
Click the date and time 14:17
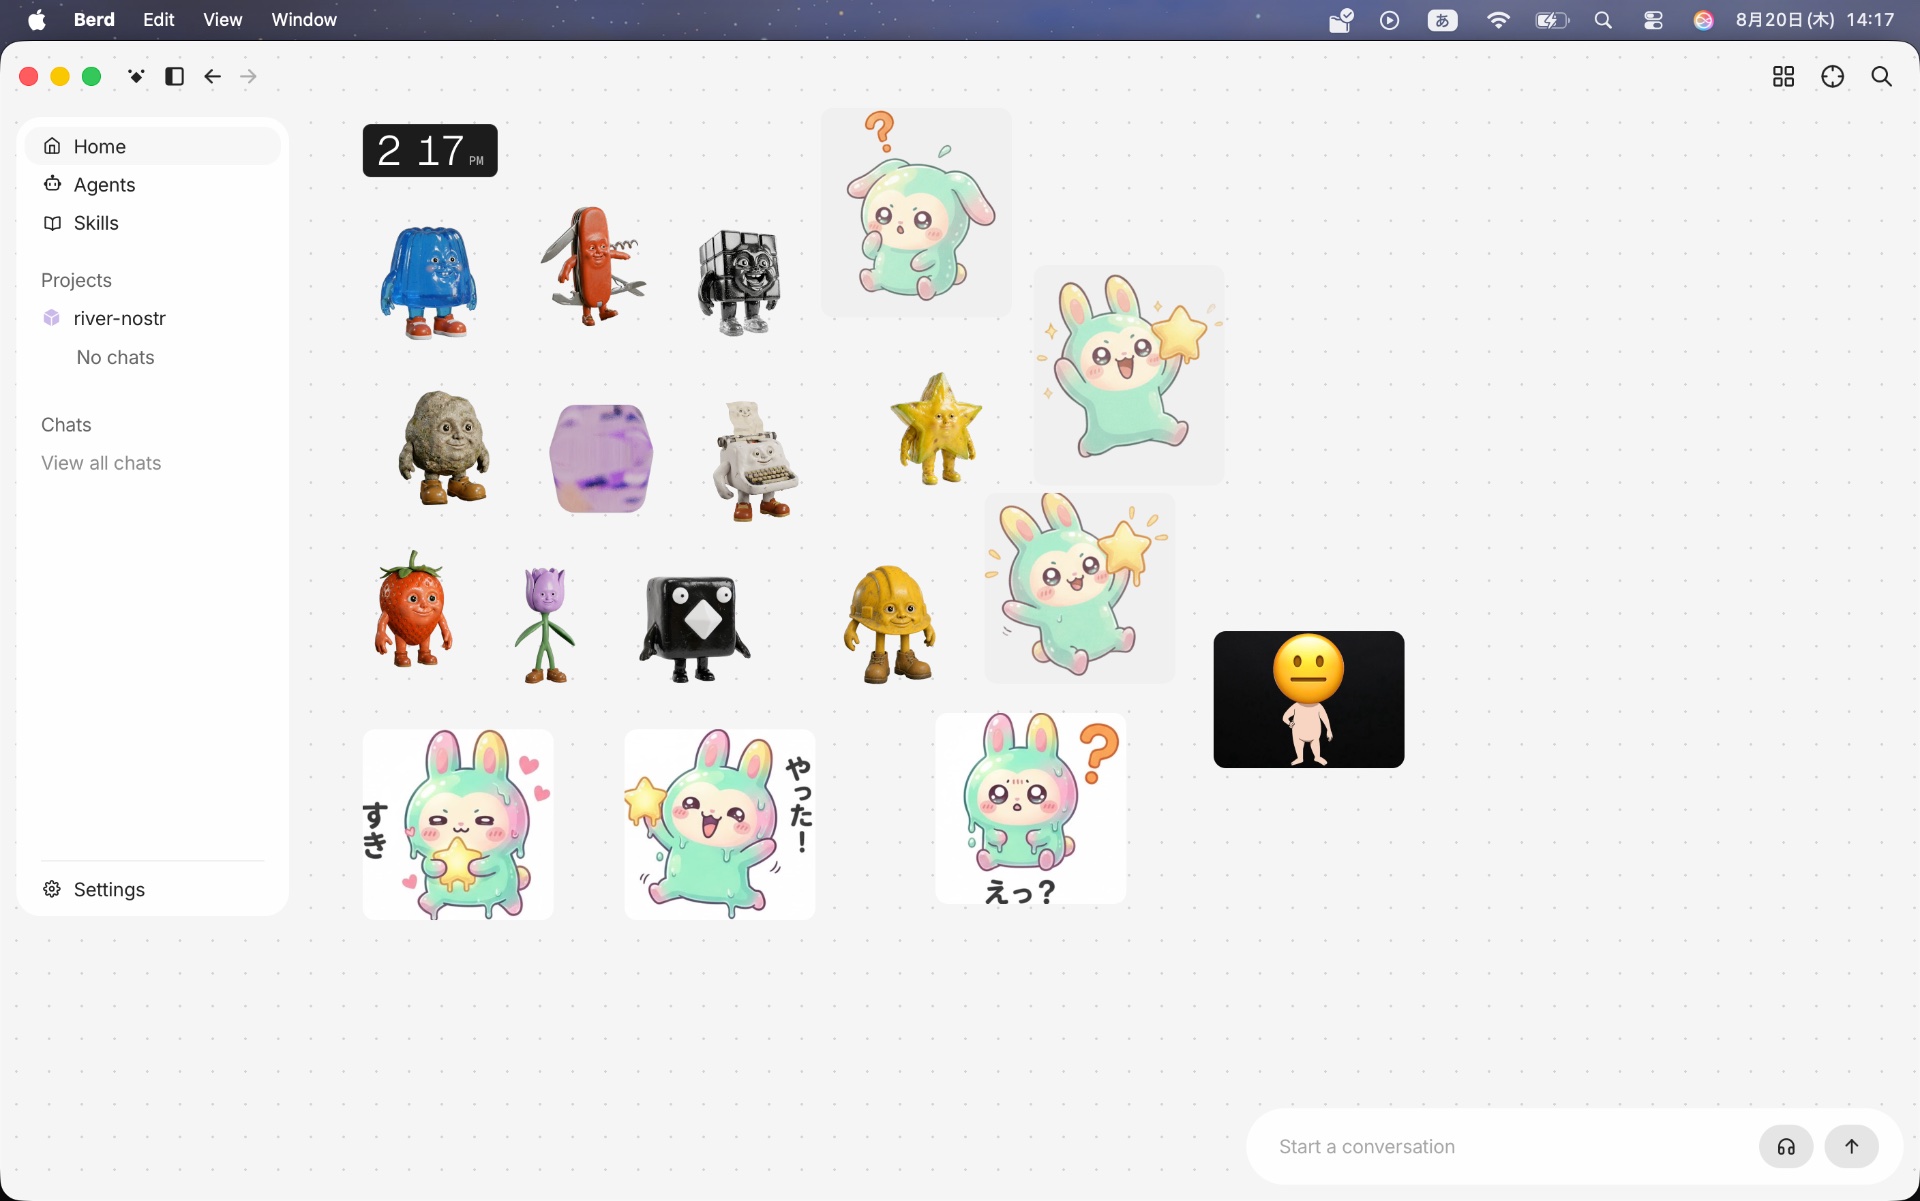click(x=1815, y=20)
